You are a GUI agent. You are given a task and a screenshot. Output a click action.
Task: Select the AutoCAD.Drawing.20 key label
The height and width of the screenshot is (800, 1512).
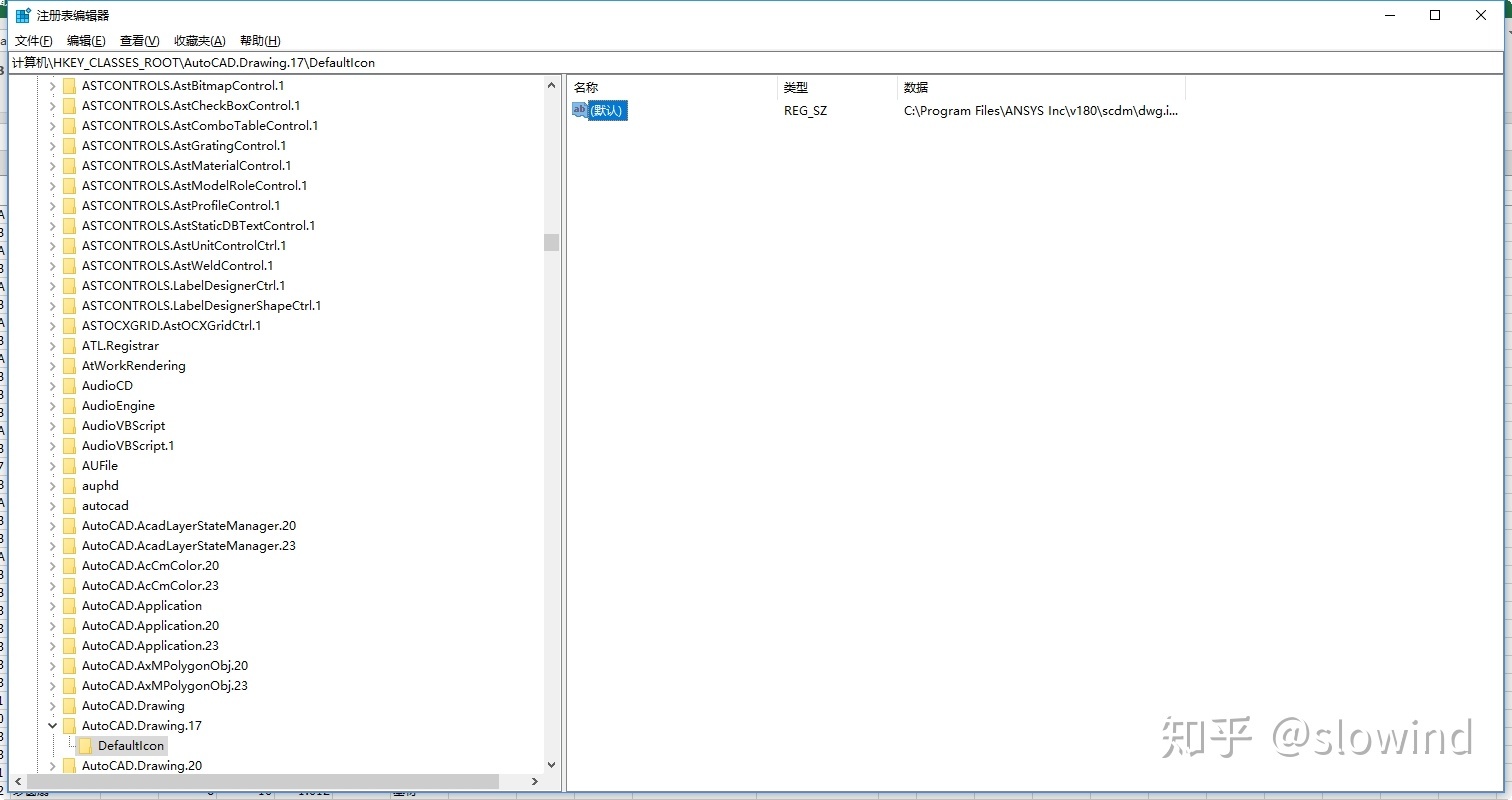[x=142, y=766]
